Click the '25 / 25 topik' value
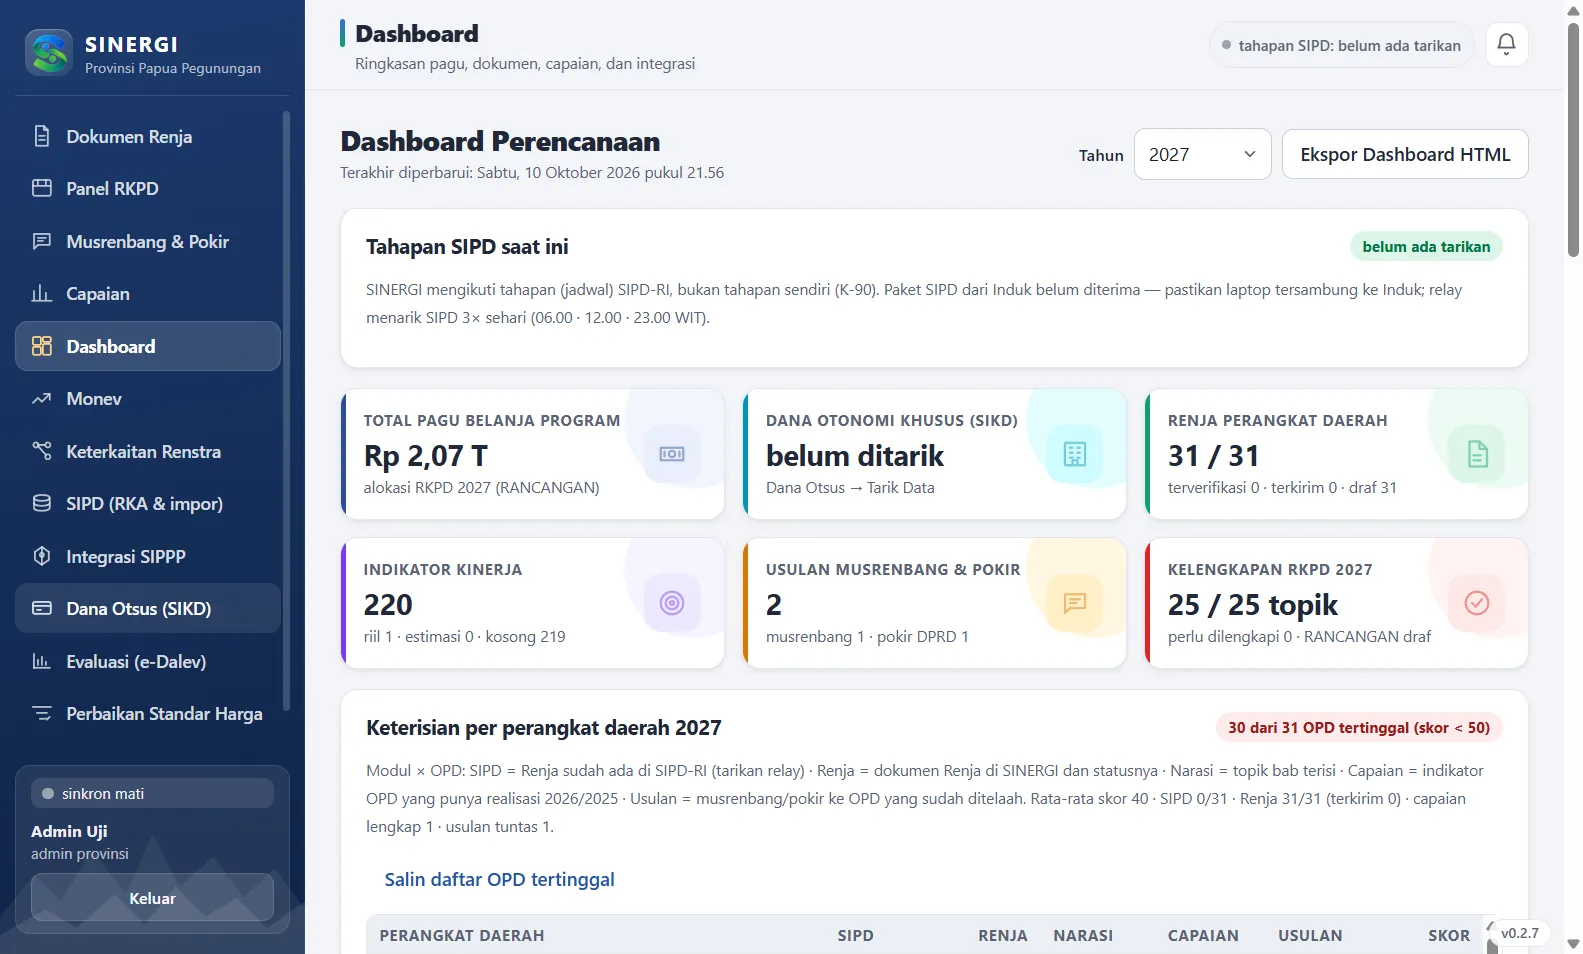The width and height of the screenshot is (1583, 954). coord(1253,605)
